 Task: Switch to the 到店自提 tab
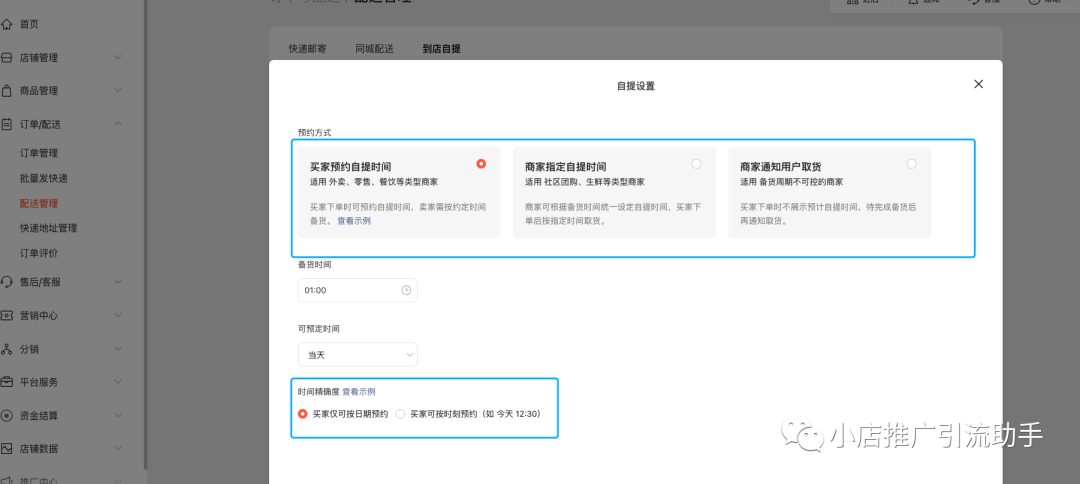click(442, 49)
